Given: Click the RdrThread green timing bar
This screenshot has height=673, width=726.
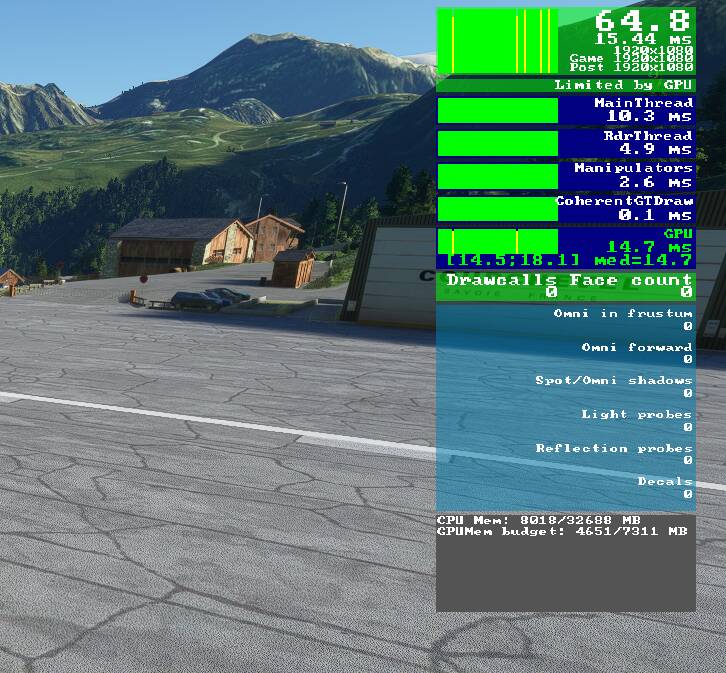Looking at the screenshot, I should coord(498,143).
